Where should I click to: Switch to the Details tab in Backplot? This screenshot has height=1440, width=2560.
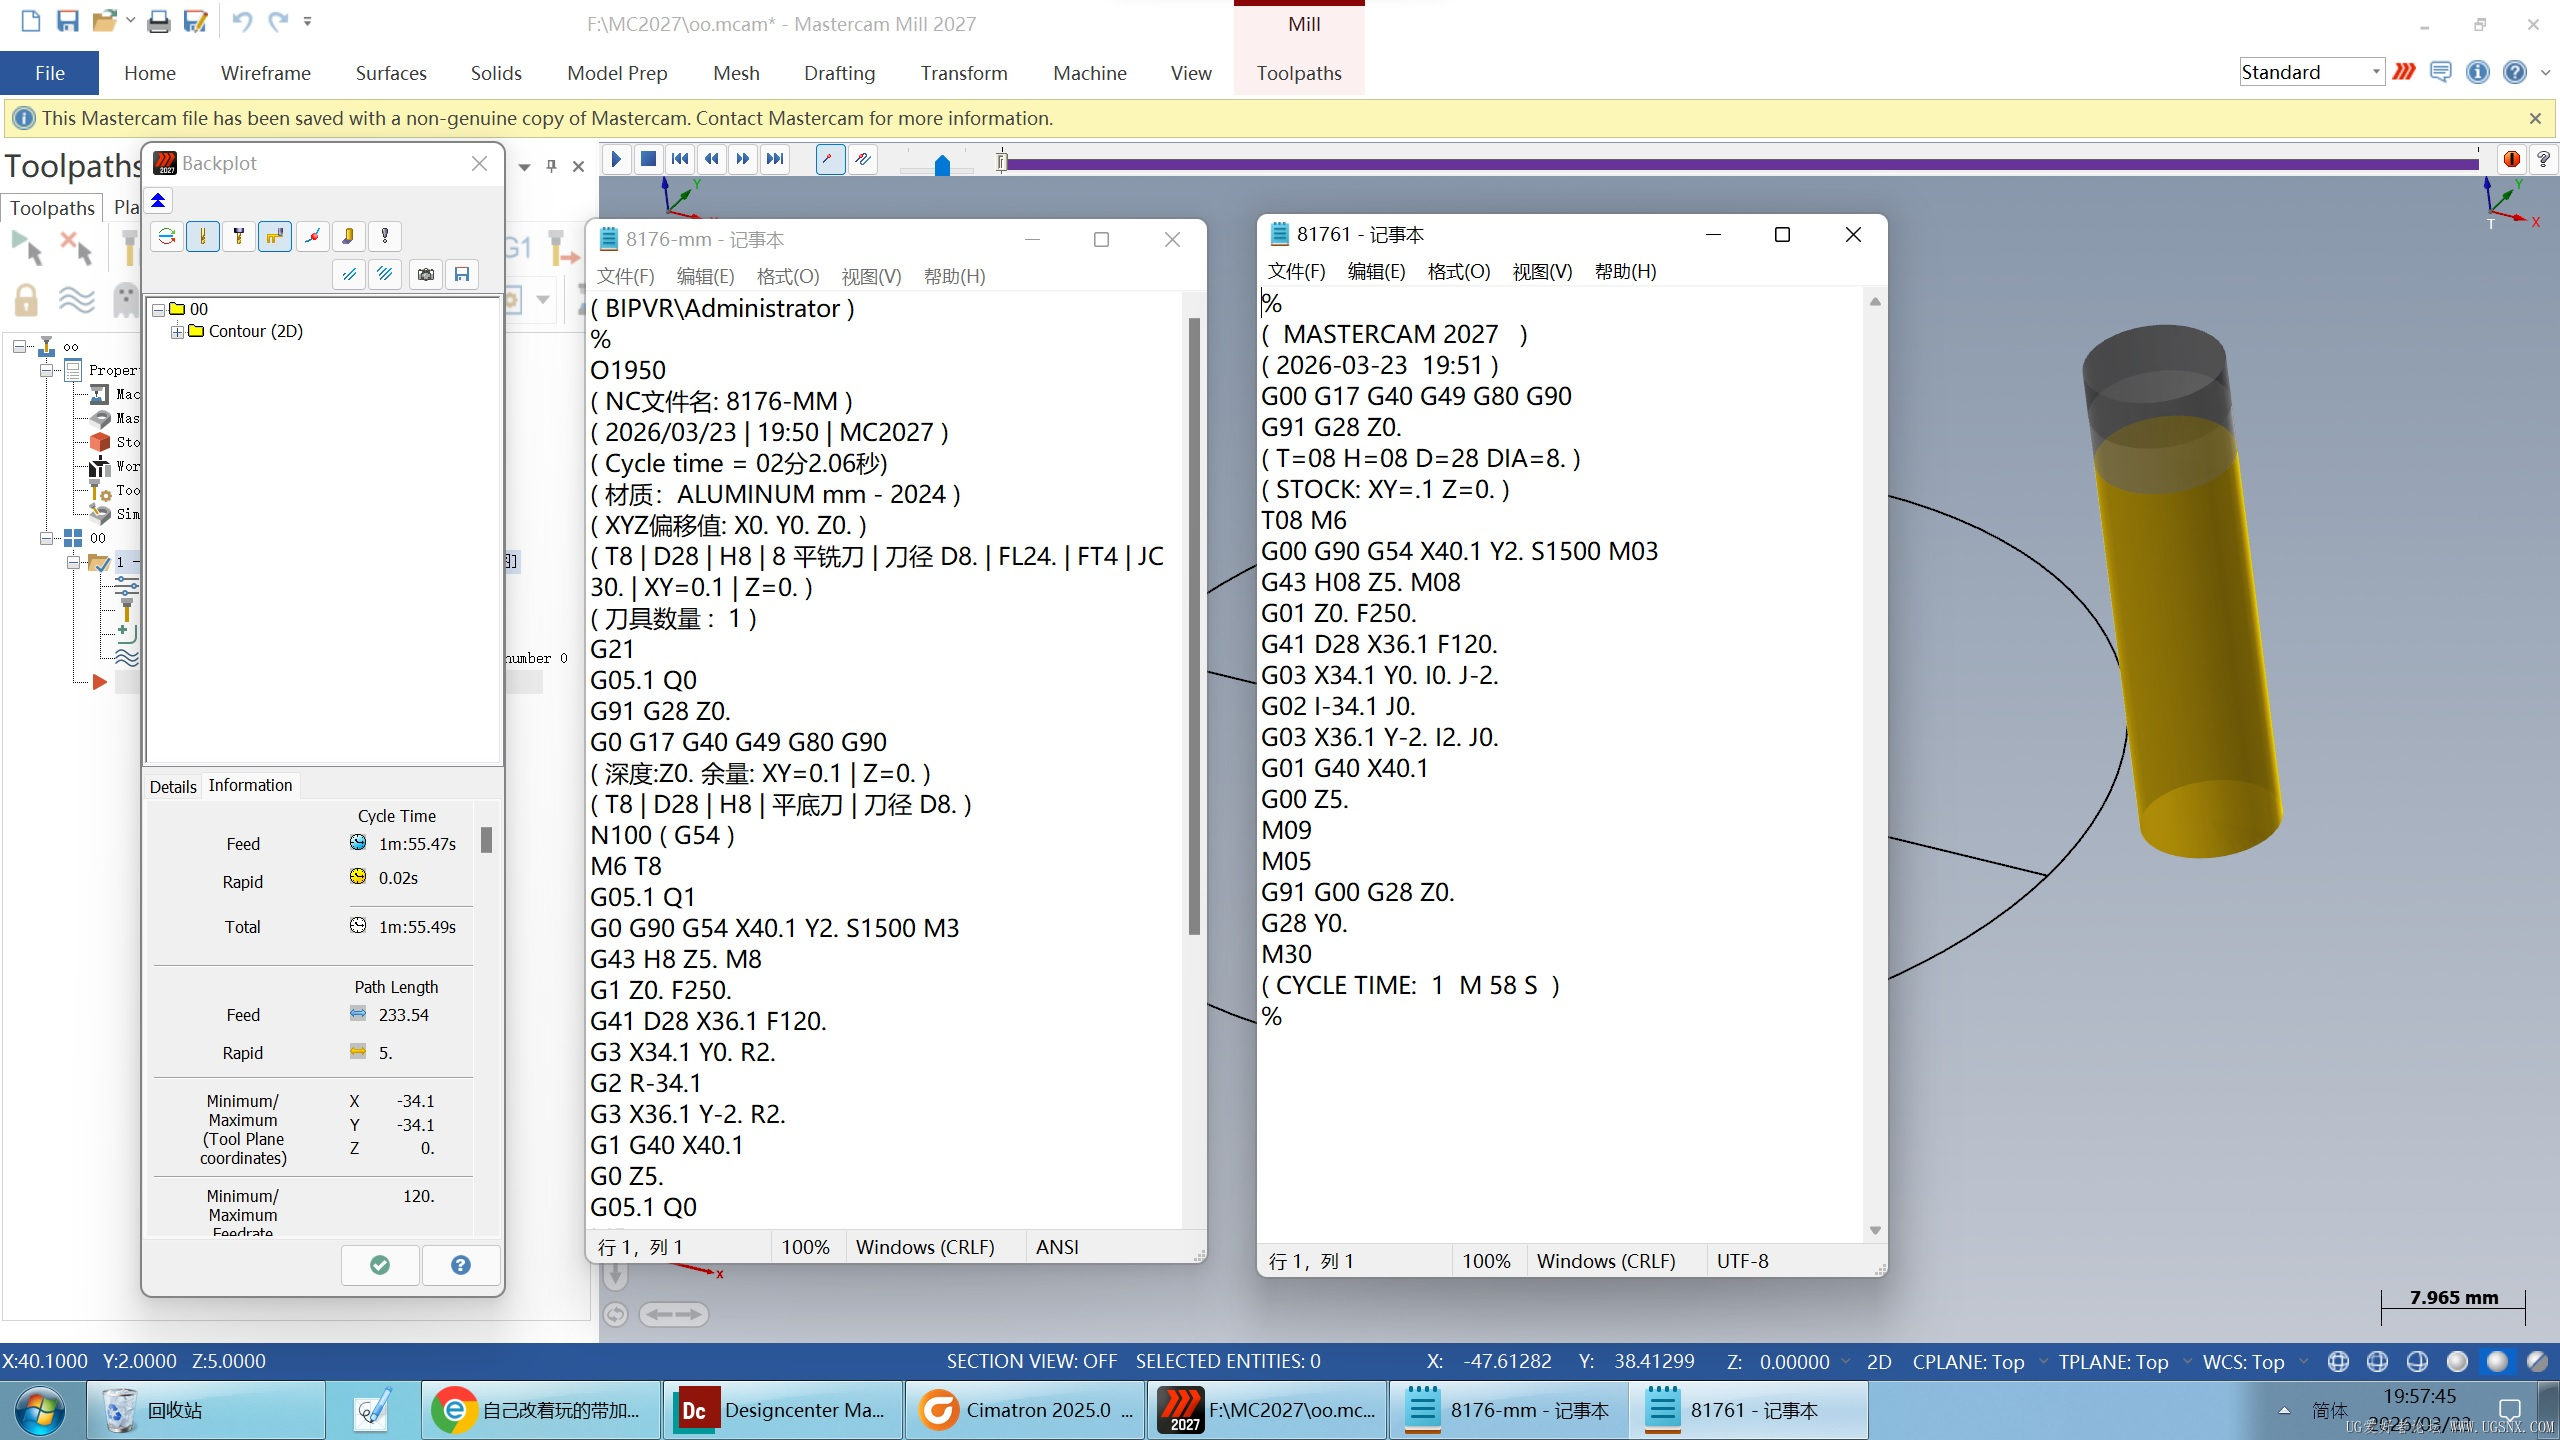pyautogui.click(x=173, y=787)
